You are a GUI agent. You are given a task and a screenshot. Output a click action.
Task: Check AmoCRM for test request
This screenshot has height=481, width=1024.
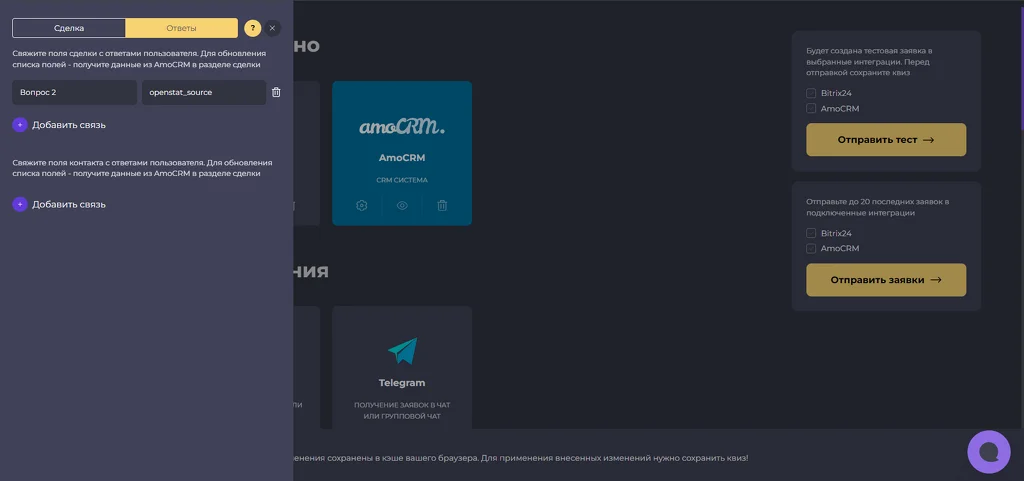pos(811,108)
